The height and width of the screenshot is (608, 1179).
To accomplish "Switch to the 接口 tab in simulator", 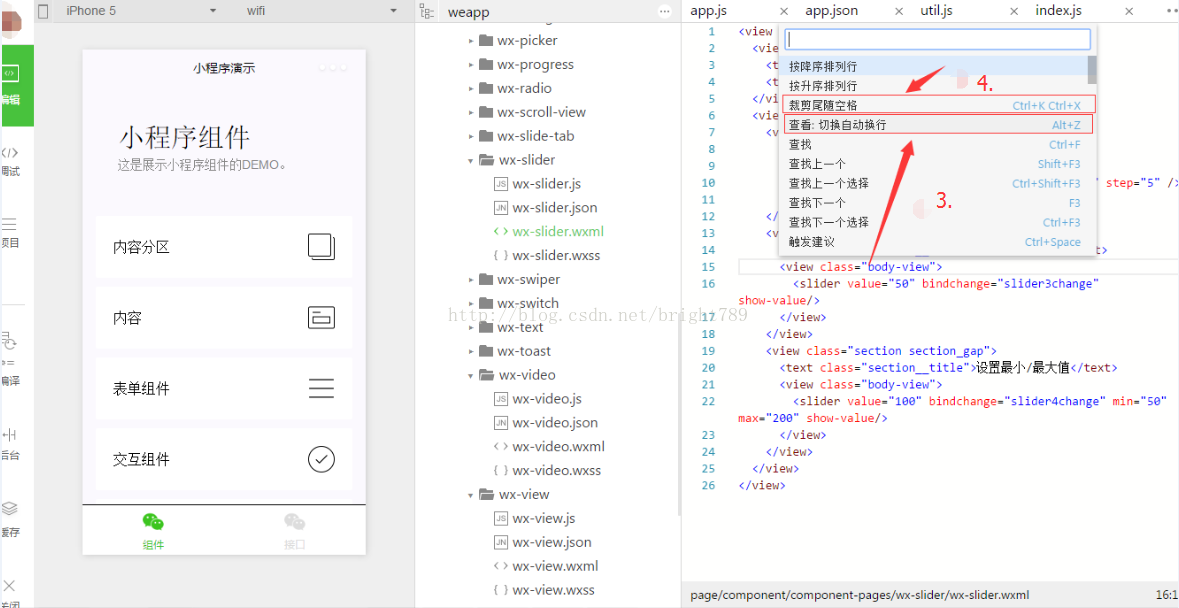I will coord(295,532).
